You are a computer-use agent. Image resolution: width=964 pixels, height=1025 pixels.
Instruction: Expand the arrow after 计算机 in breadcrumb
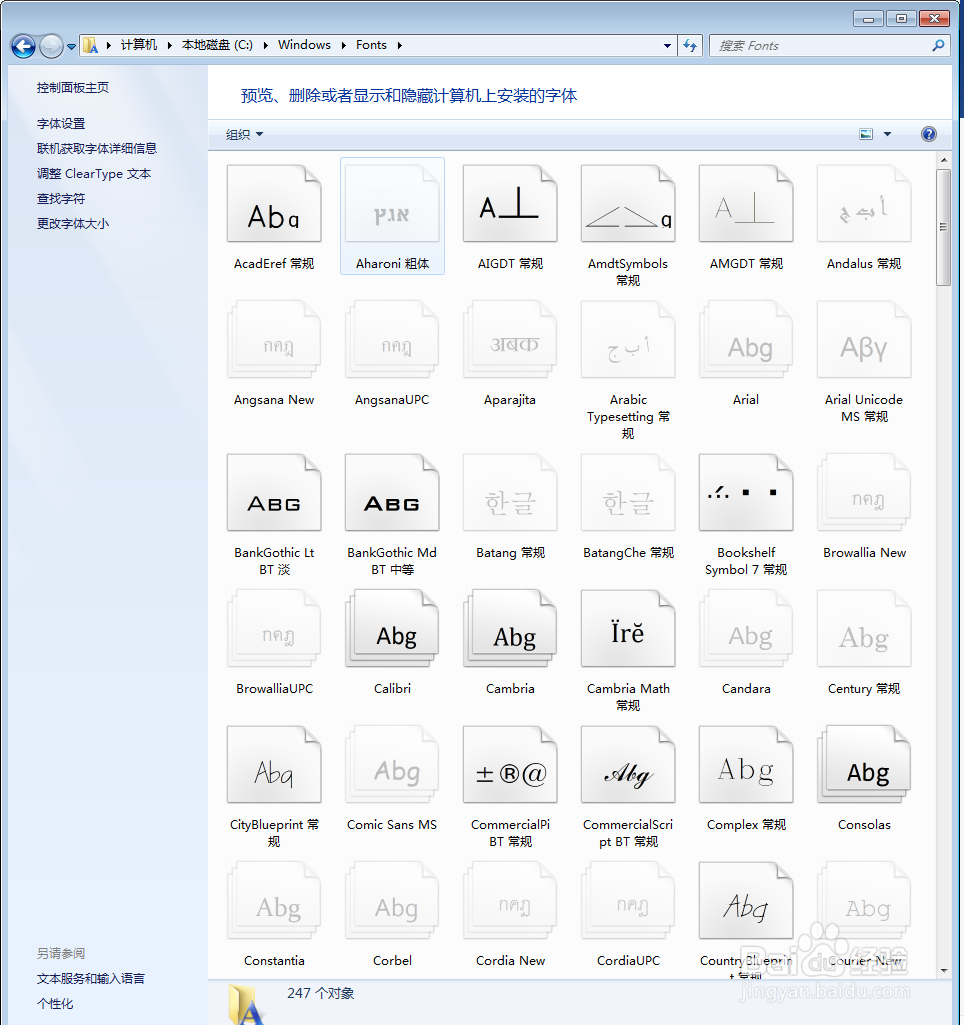pos(169,45)
